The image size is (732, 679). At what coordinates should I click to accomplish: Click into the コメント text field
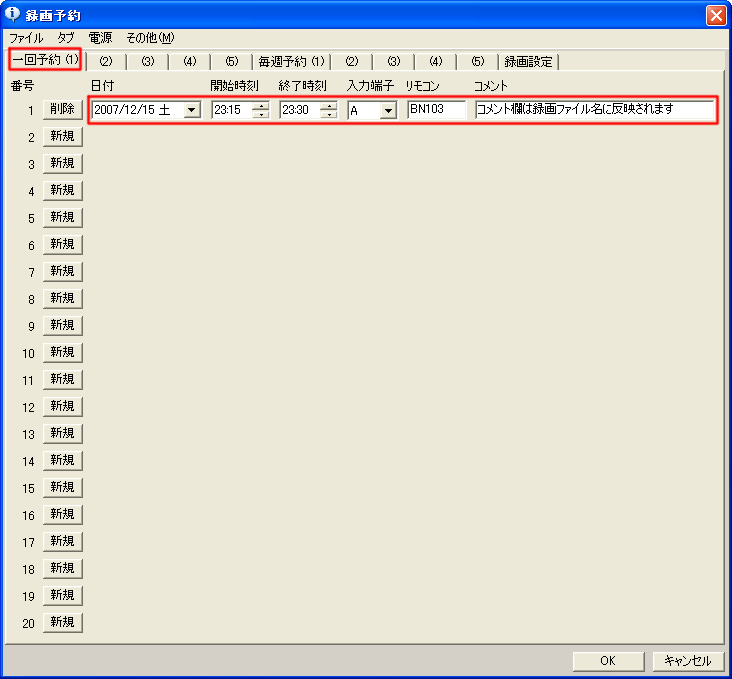point(594,109)
